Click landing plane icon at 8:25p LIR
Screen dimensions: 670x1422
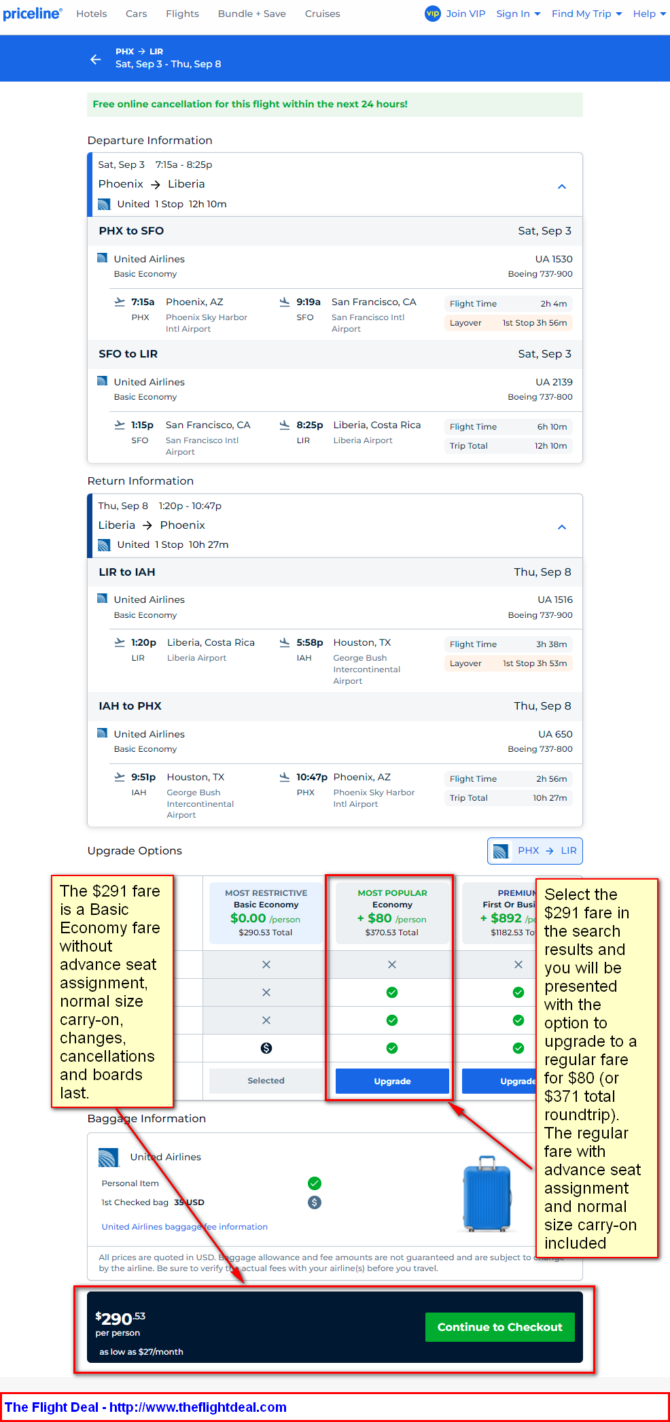click(285, 425)
